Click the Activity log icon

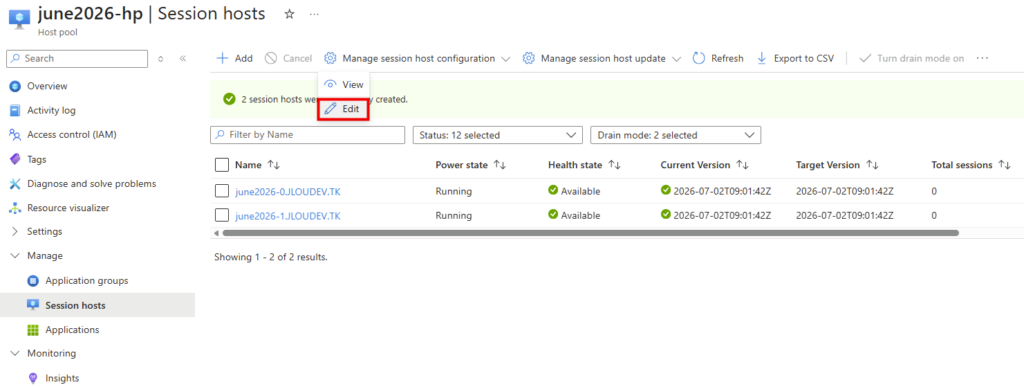pos(15,110)
